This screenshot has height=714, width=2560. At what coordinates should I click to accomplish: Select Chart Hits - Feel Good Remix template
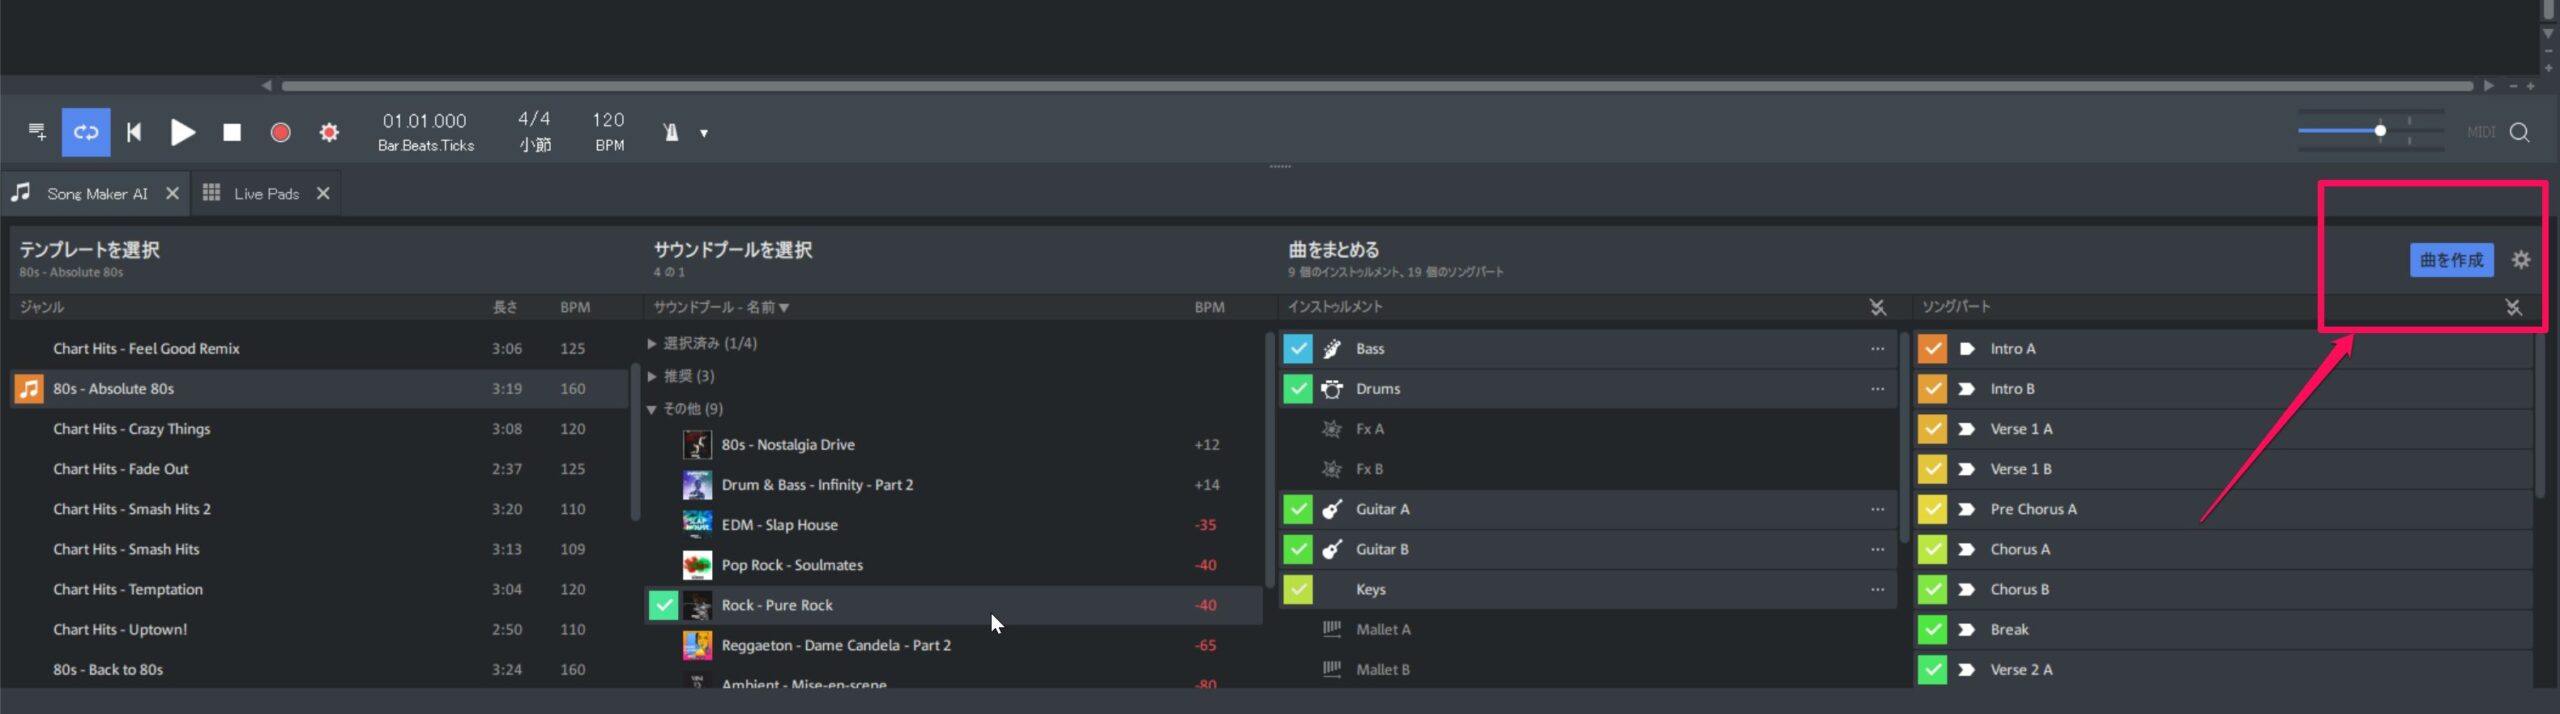[320, 349]
